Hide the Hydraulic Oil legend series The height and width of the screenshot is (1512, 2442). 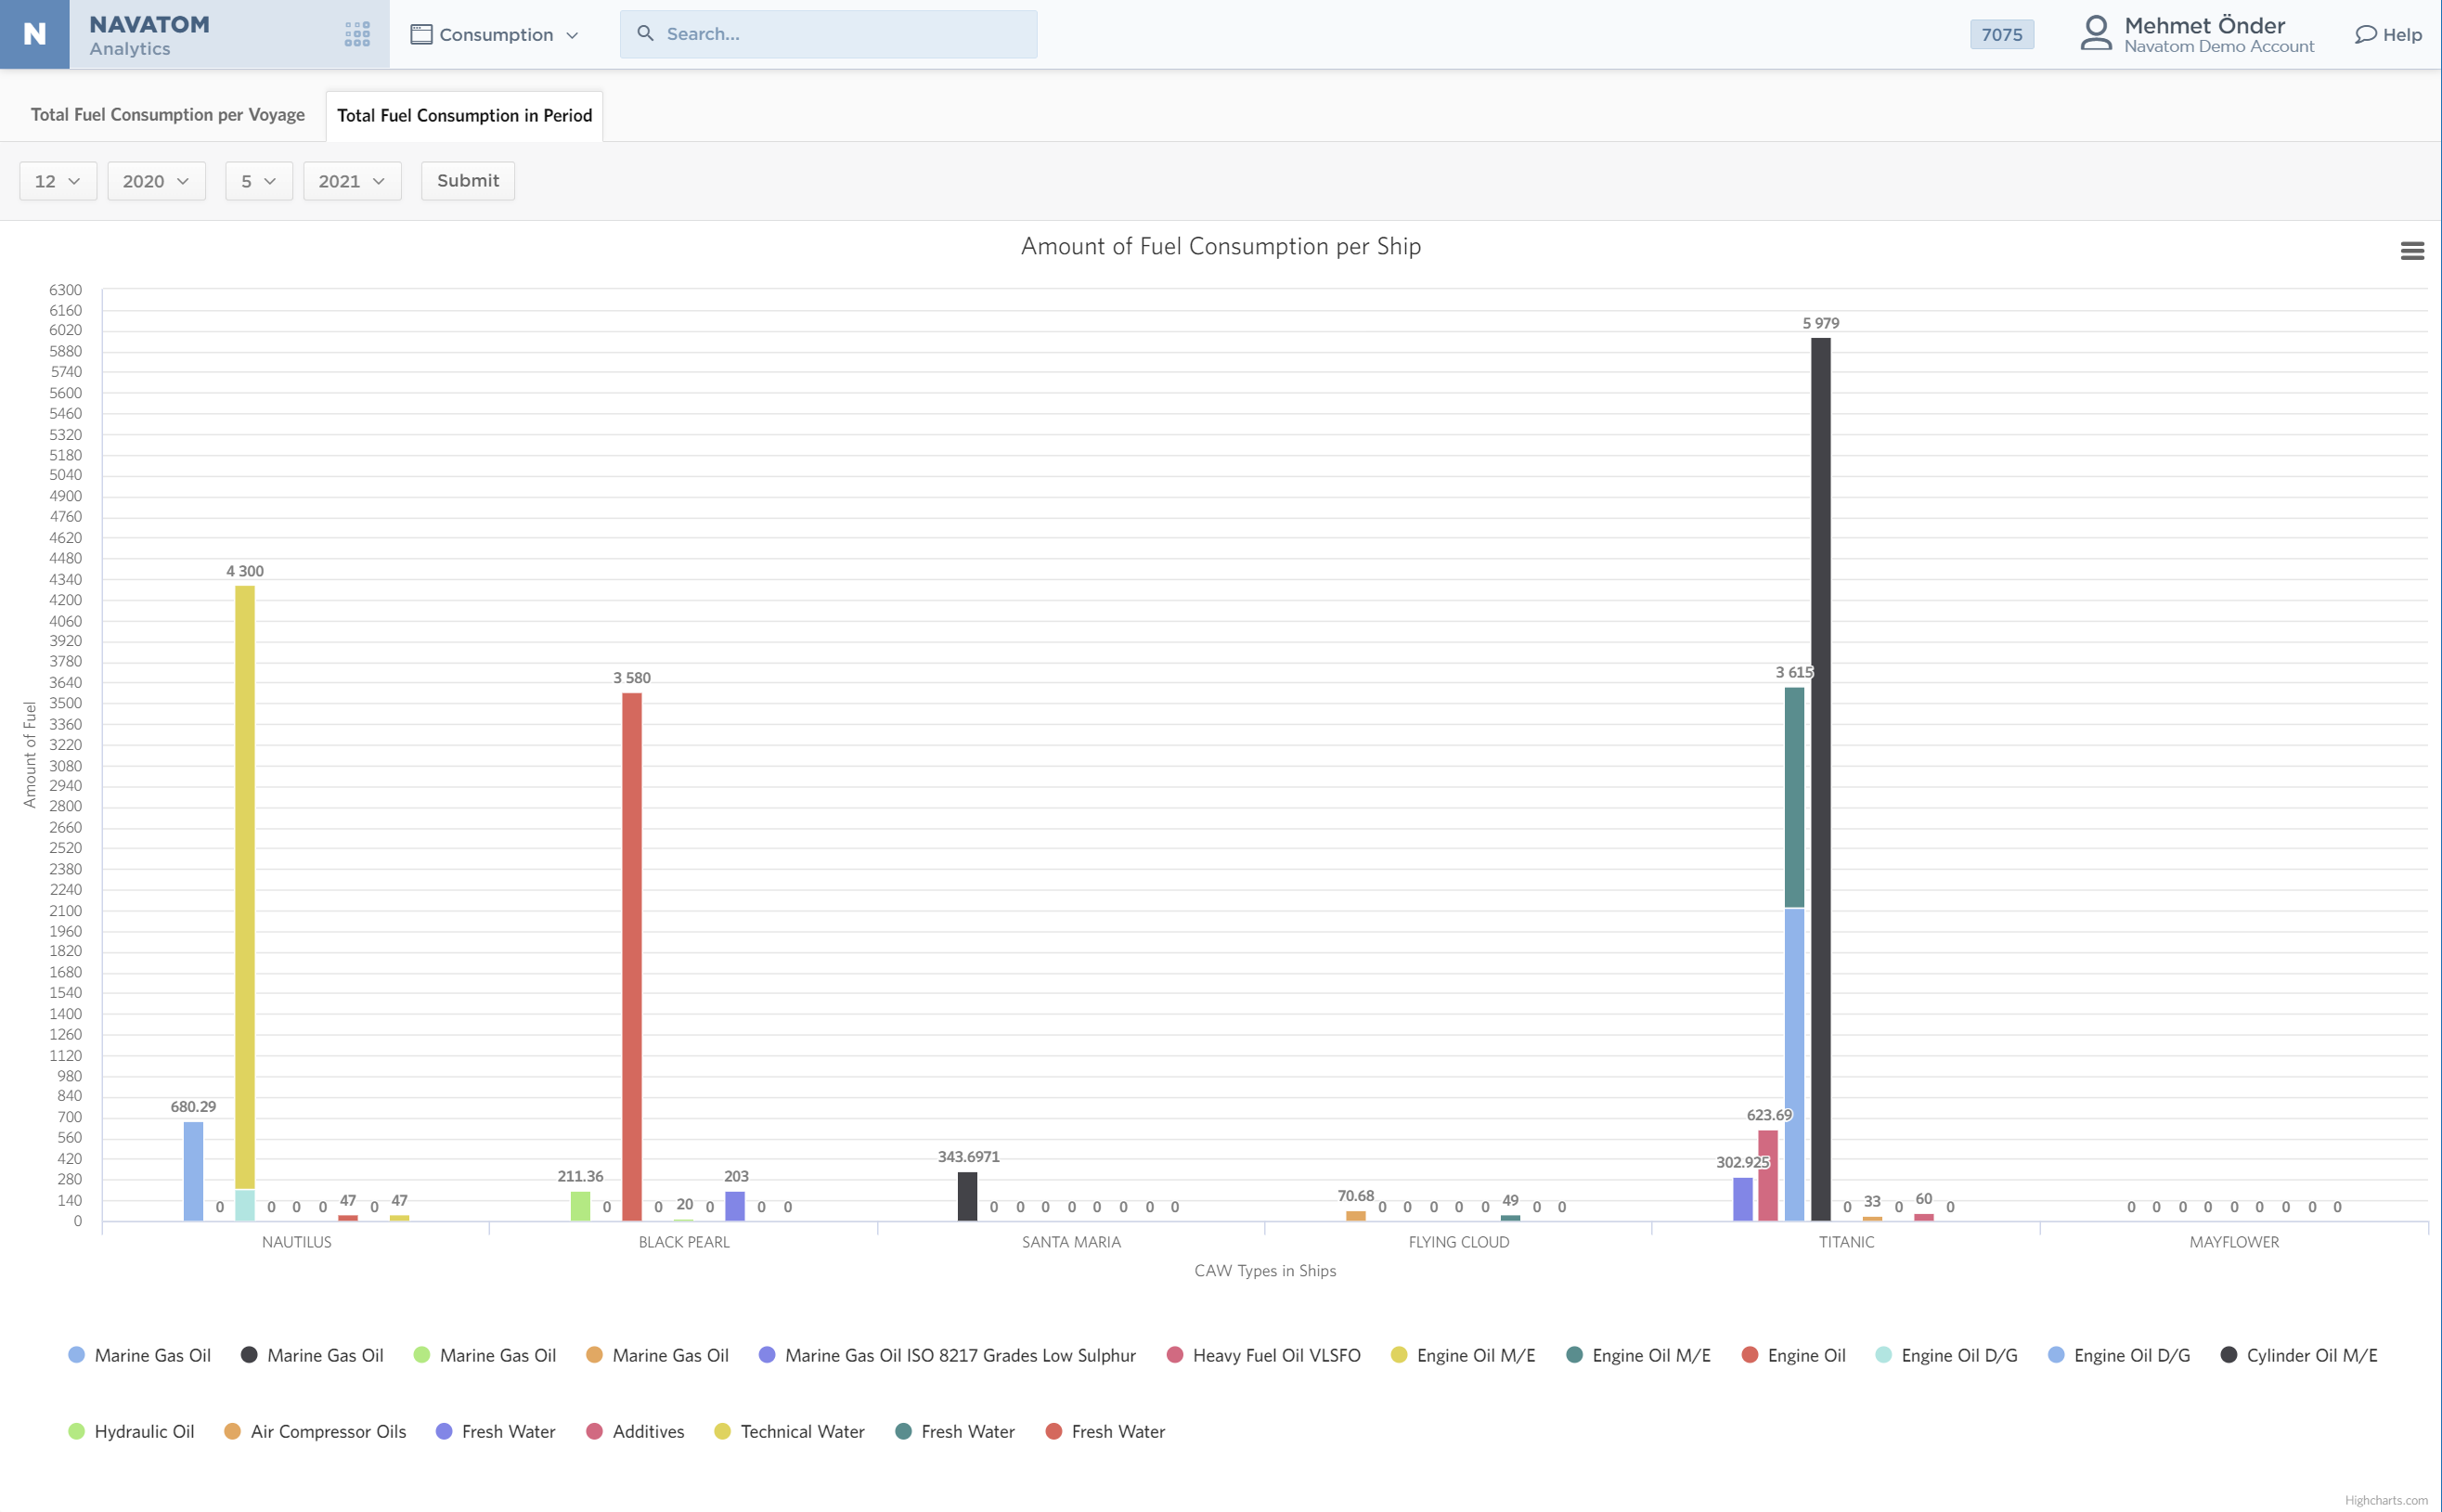tap(143, 1431)
